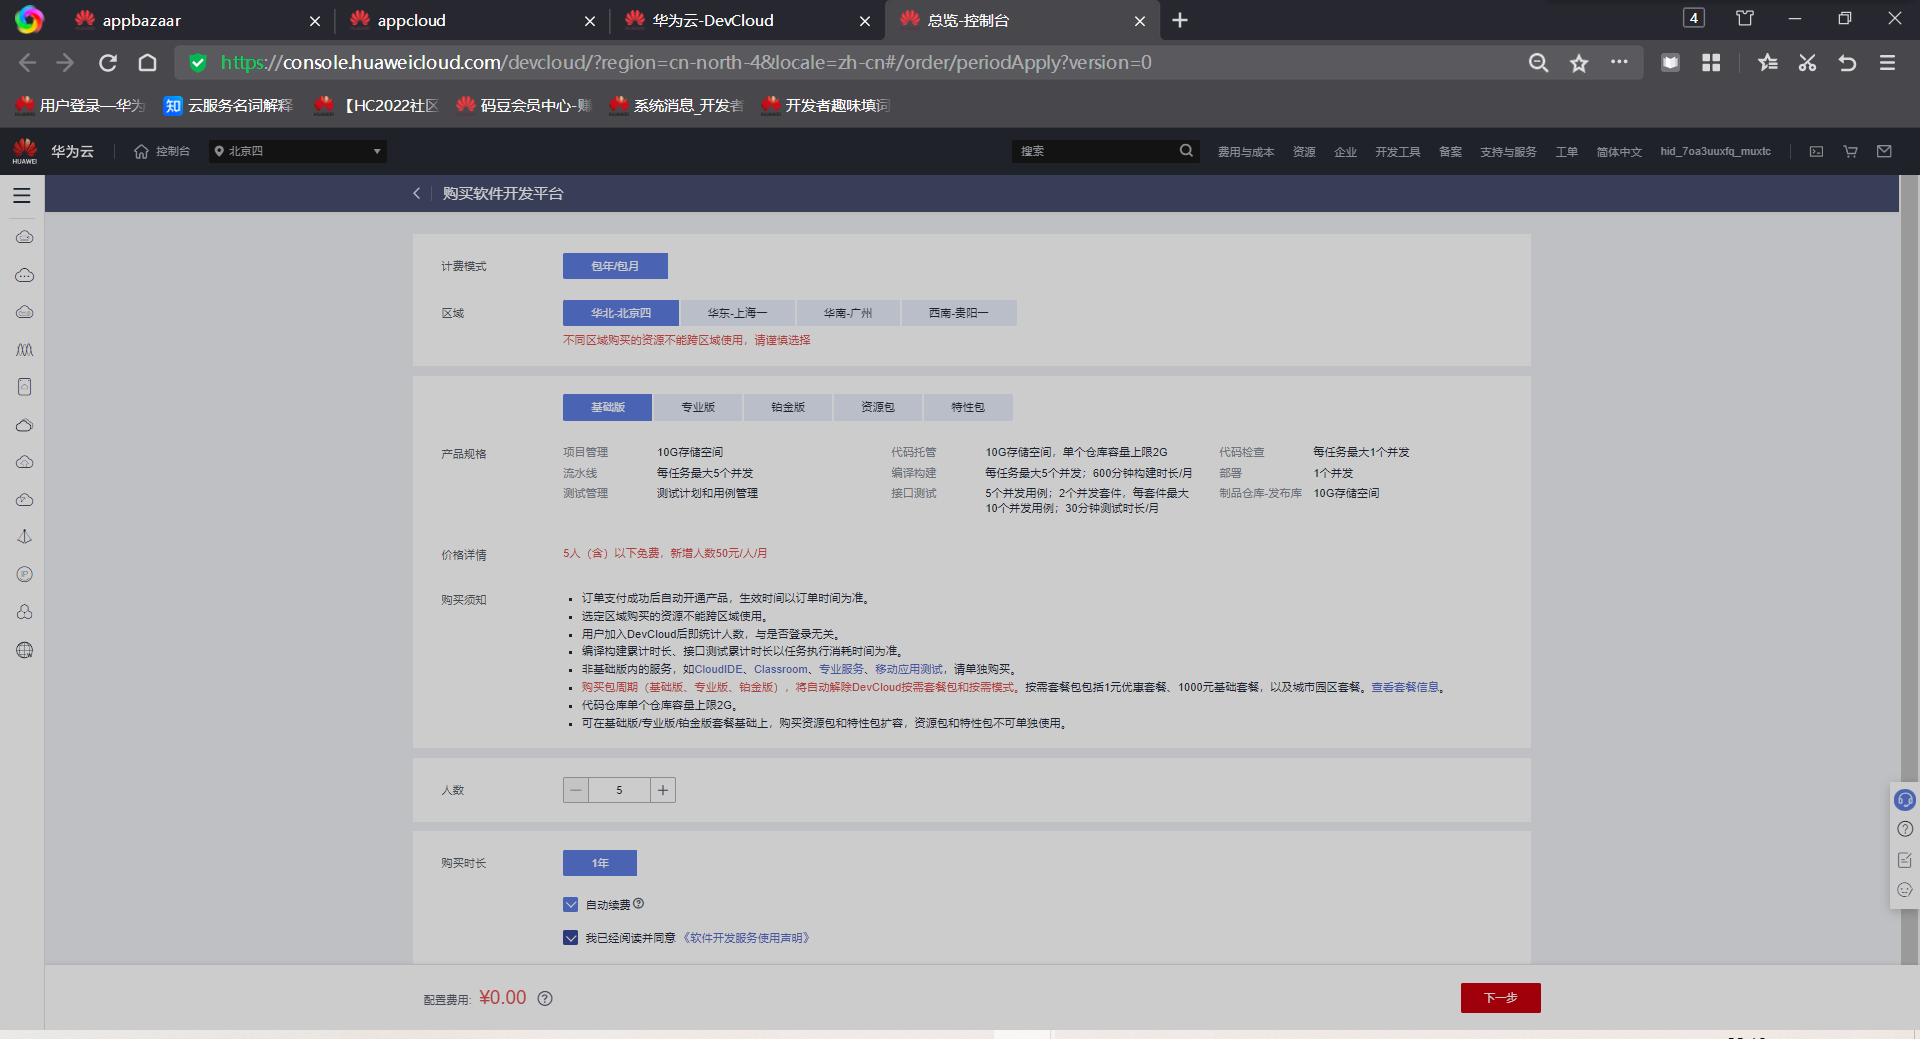Toggle 我已经阅读并同意 agreement checkbox
Image resolution: width=1920 pixels, height=1039 pixels.
click(571, 938)
